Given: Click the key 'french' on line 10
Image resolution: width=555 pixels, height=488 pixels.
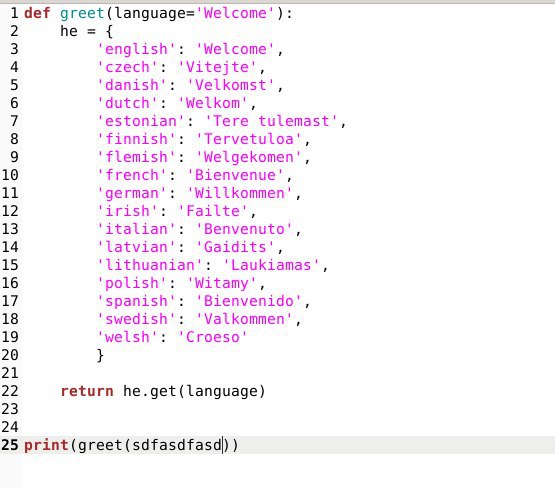Looking at the screenshot, I should (132, 175).
